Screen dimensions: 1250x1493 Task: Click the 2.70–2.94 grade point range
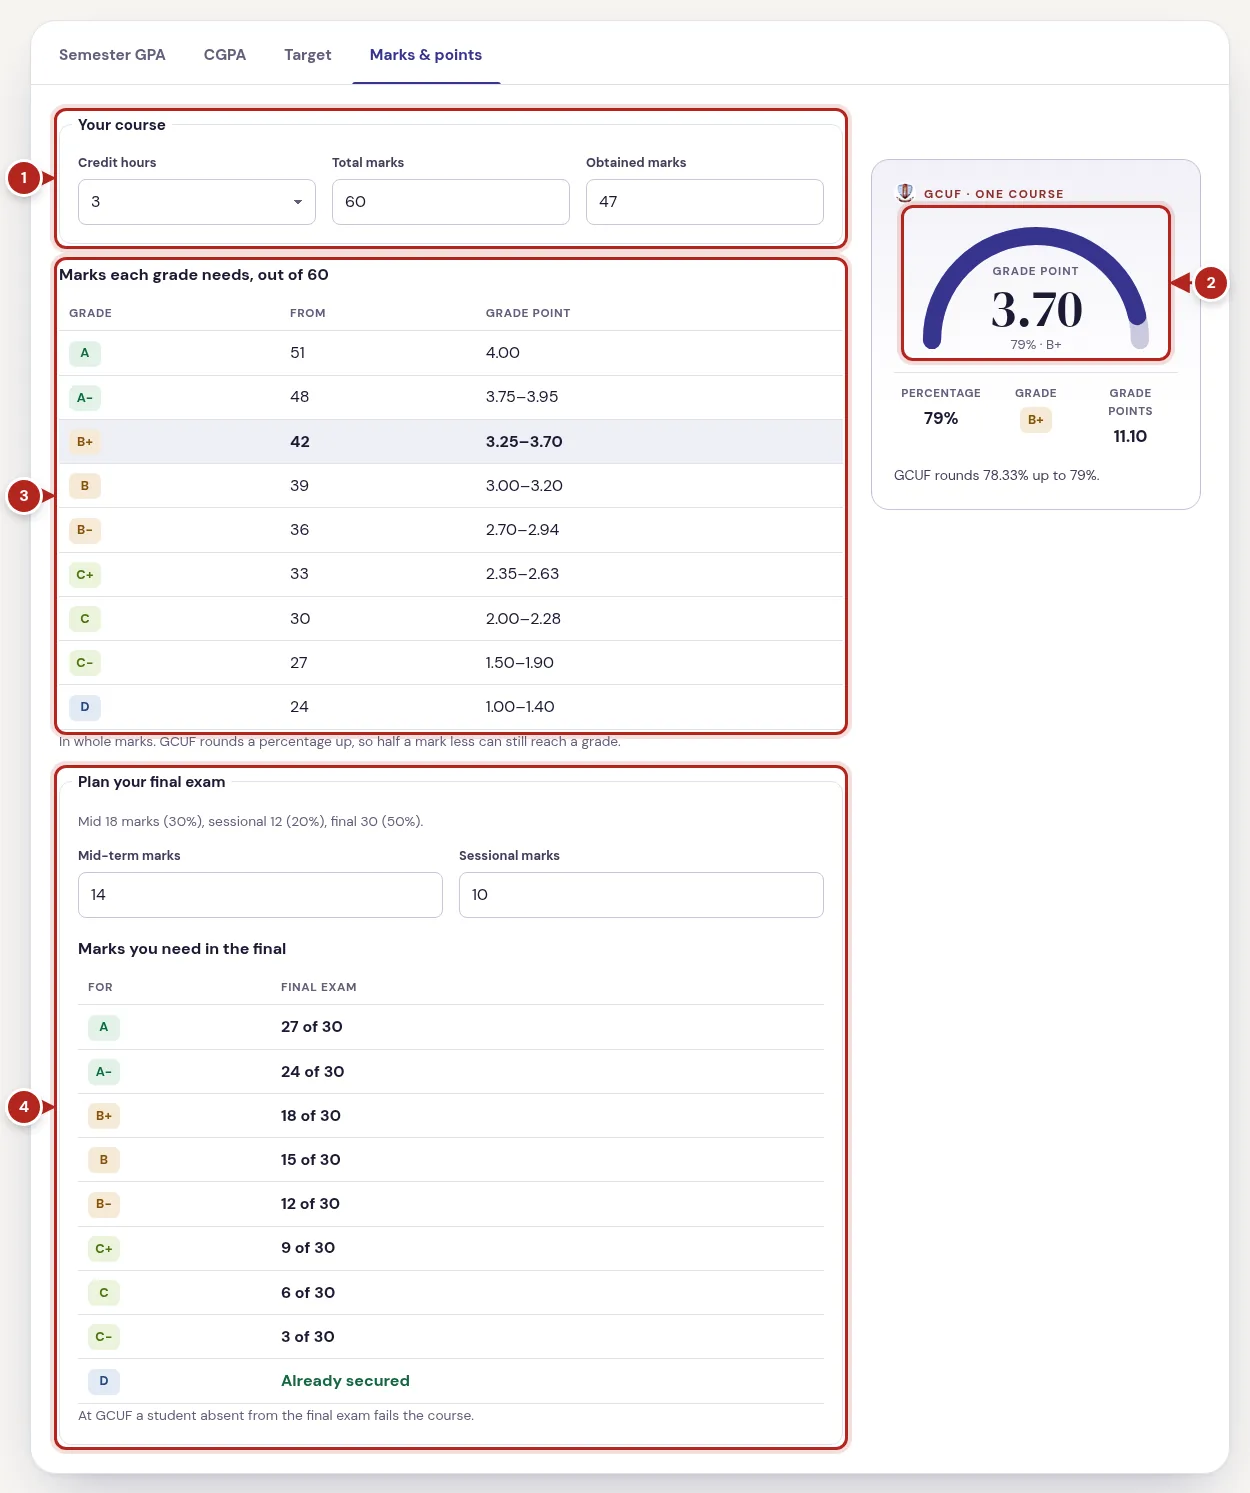point(522,530)
